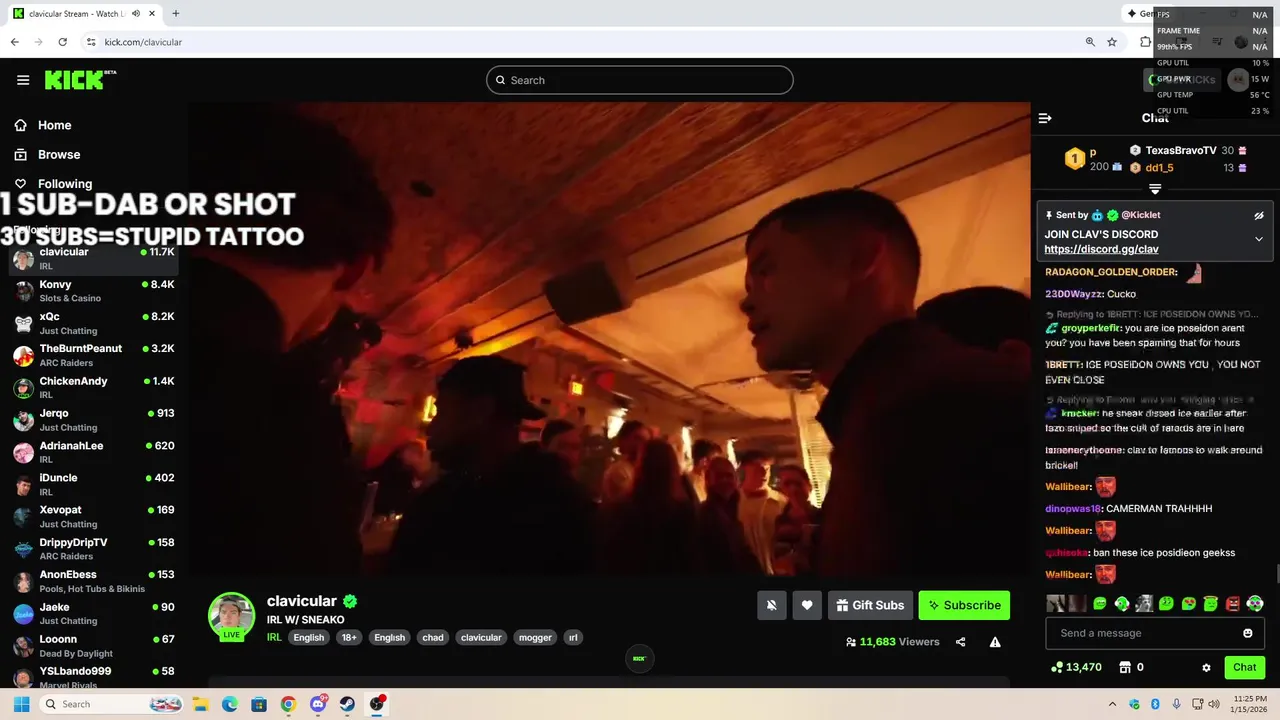This screenshot has height=720, width=1280.
Task: Zoom icon in address bar
Action: (1090, 42)
